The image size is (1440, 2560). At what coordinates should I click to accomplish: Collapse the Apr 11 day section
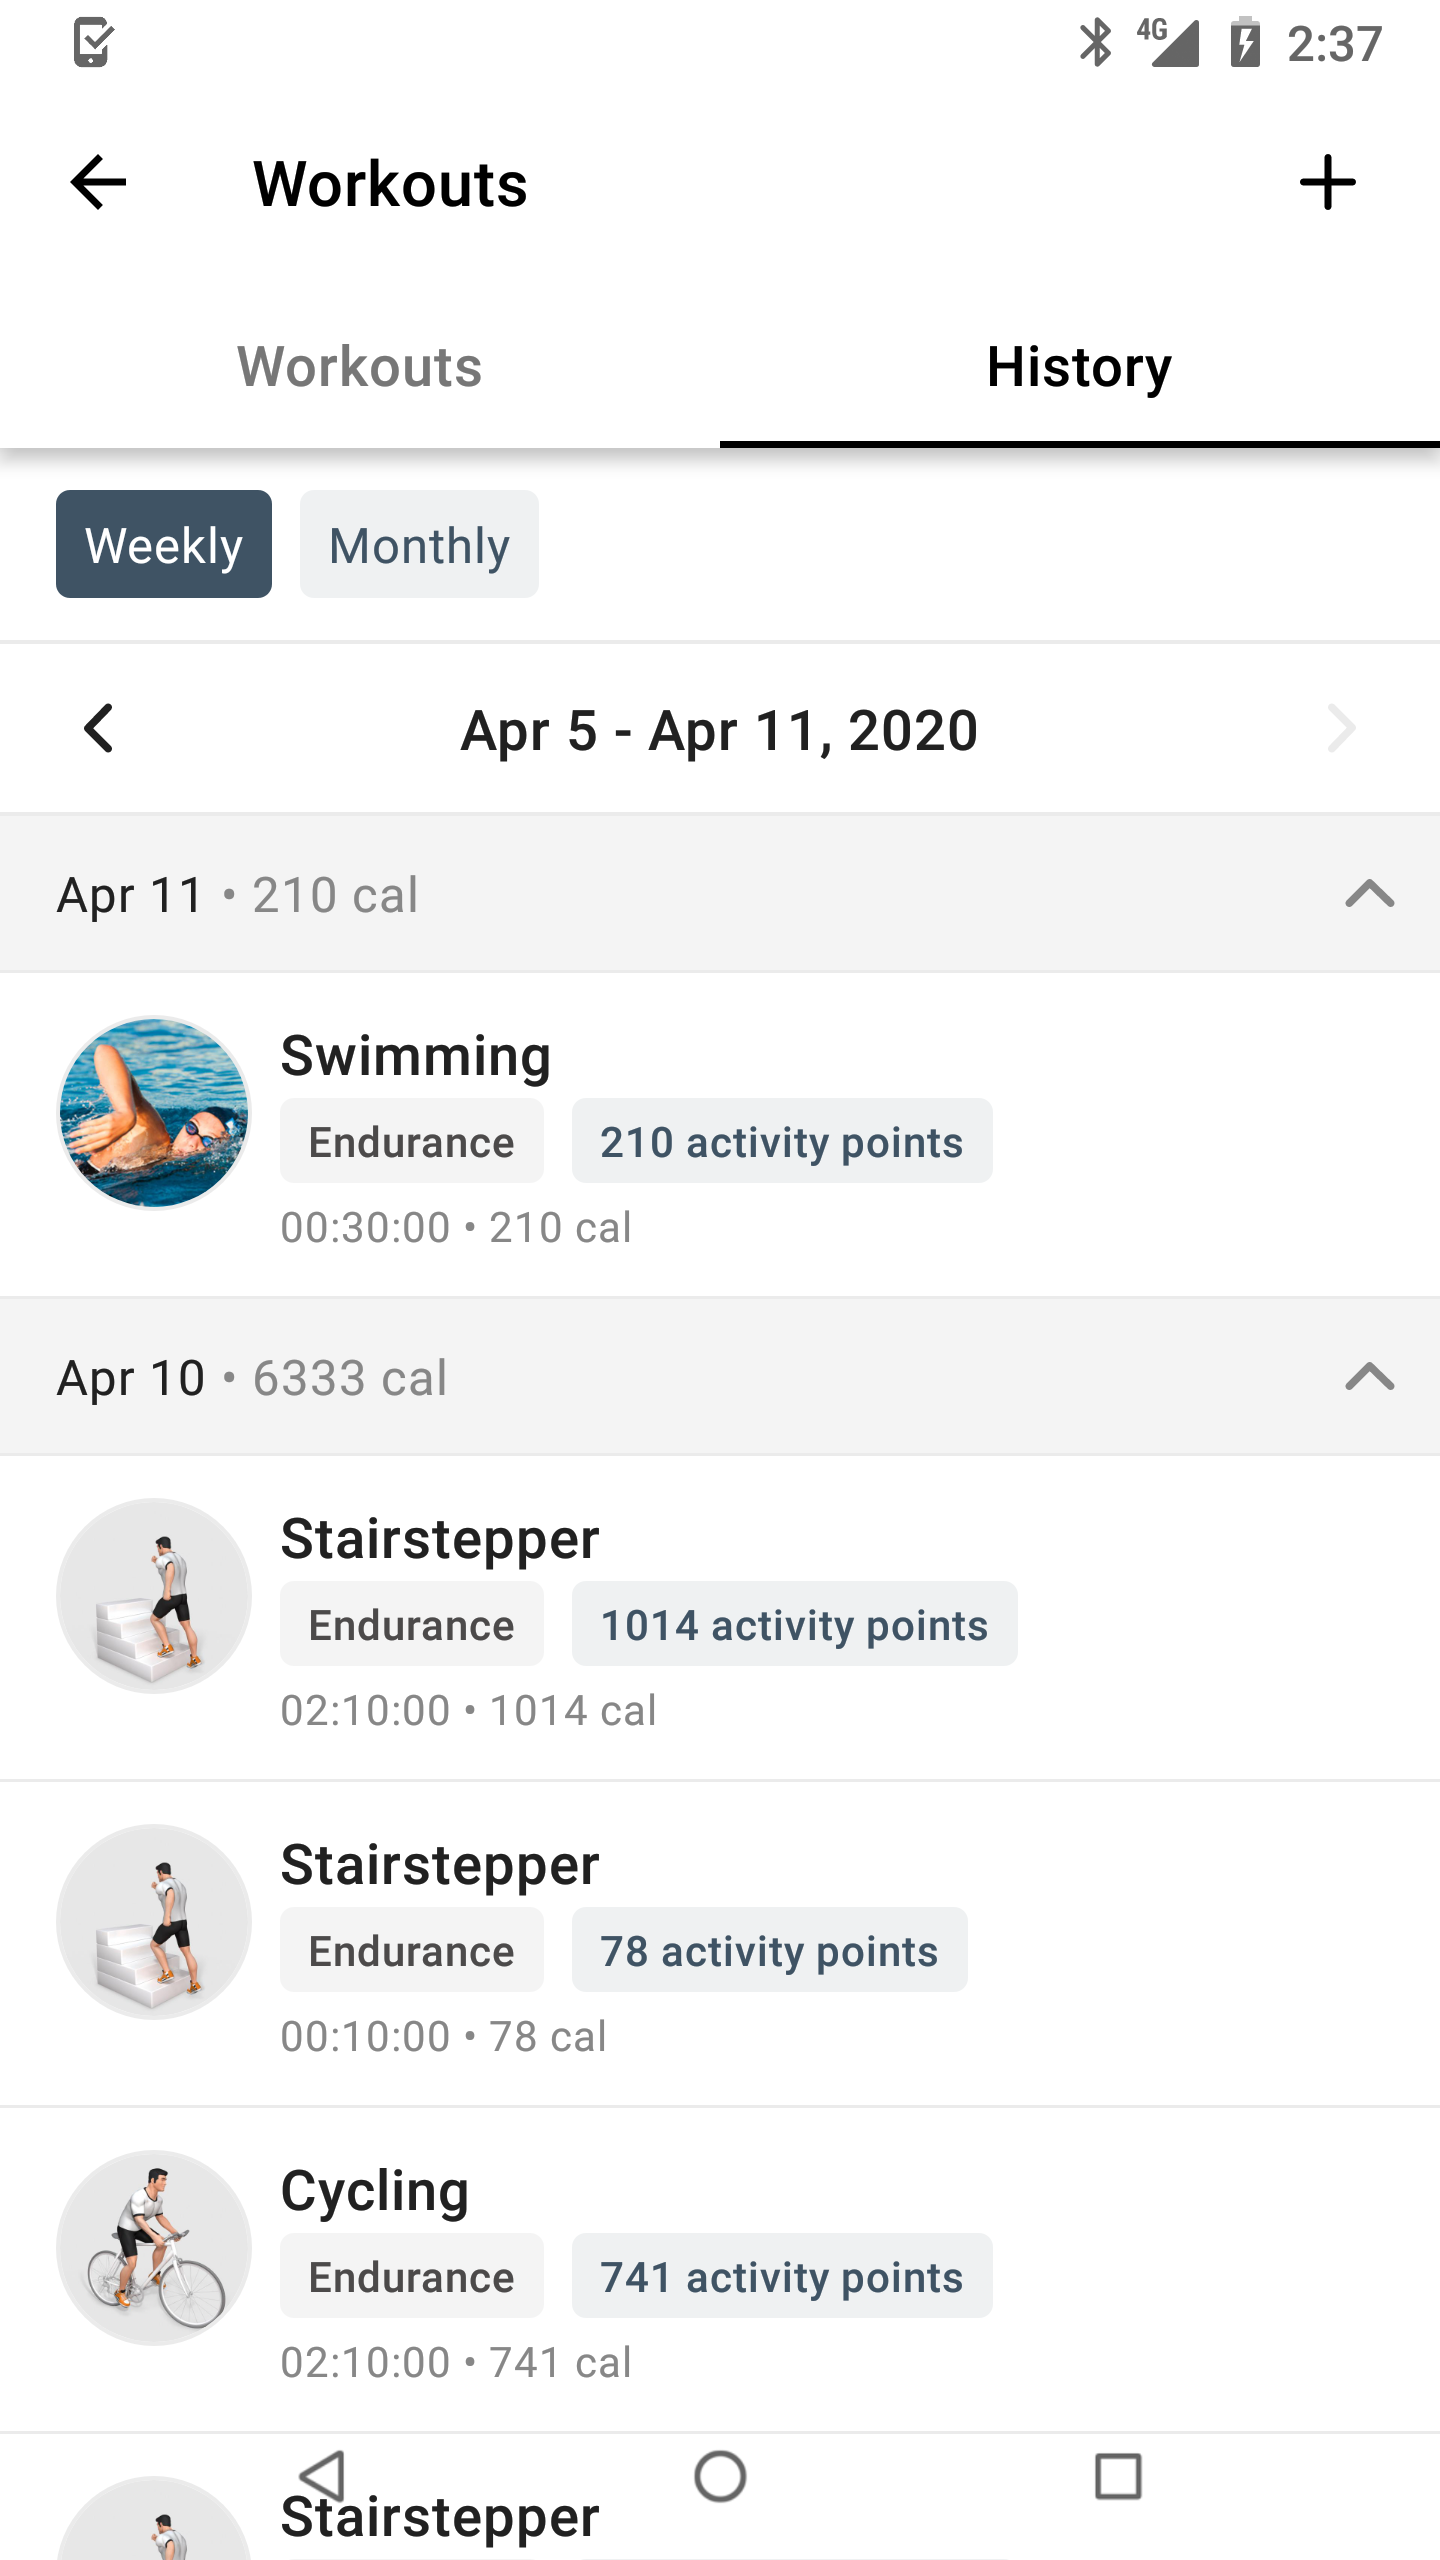pyautogui.click(x=1369, y=893)
